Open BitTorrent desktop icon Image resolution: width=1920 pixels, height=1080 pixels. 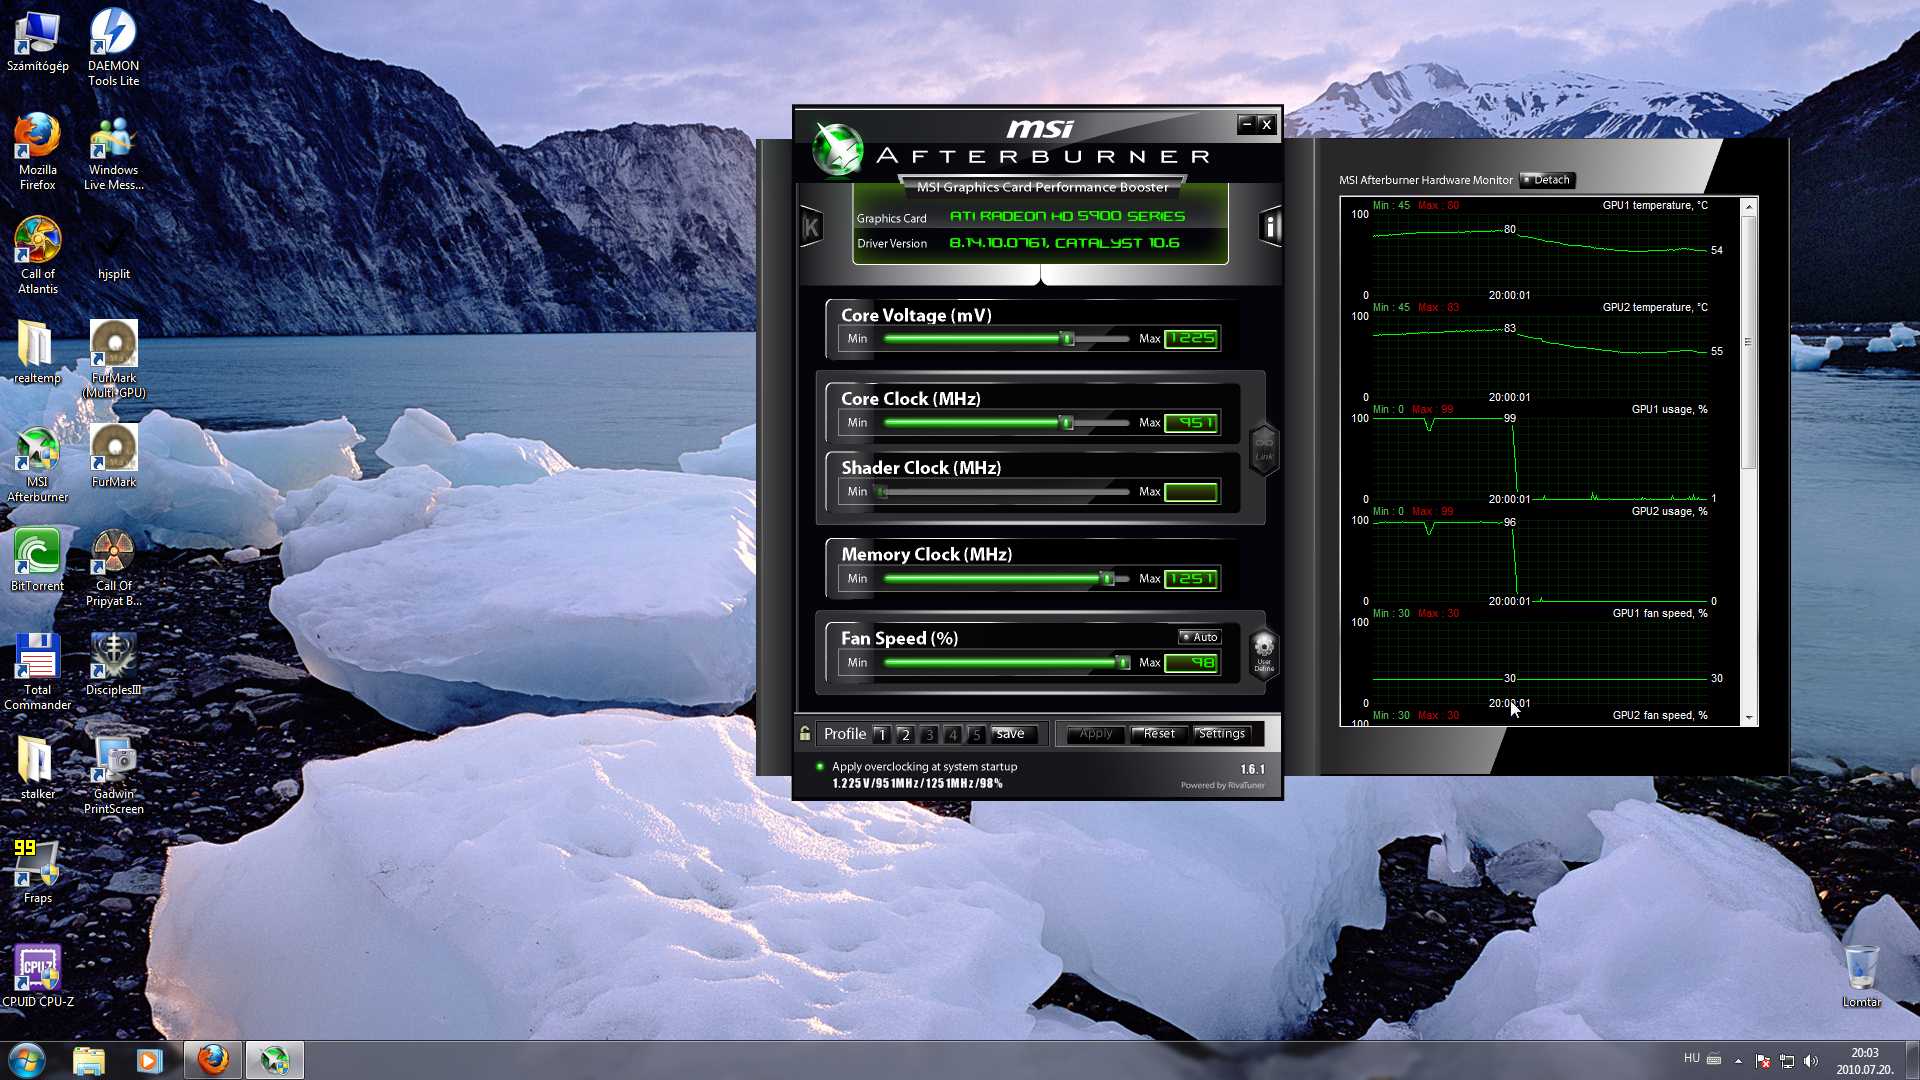click(x=37, y=561)
